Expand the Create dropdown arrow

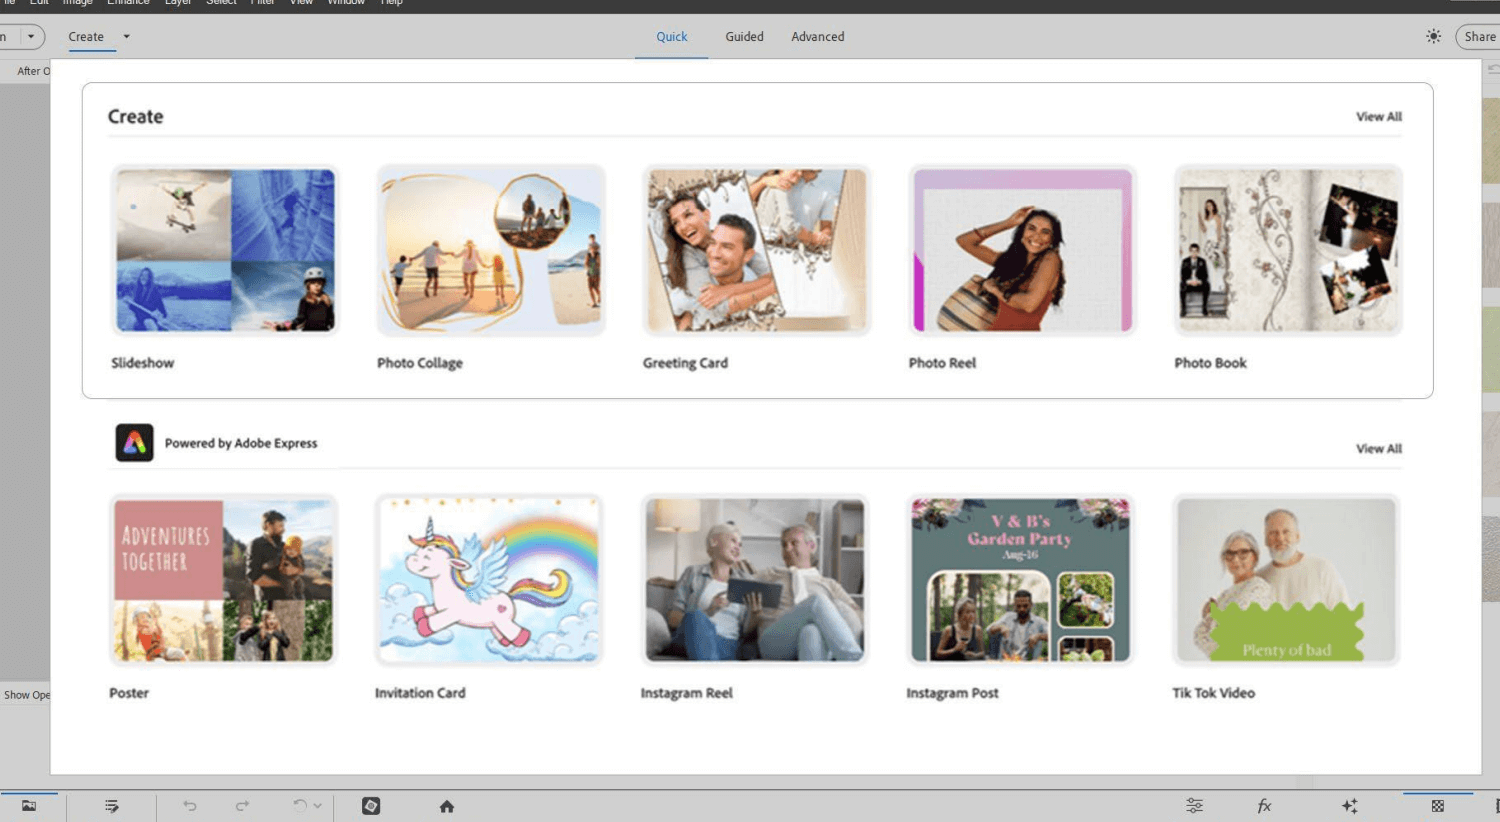click(126, 36)
